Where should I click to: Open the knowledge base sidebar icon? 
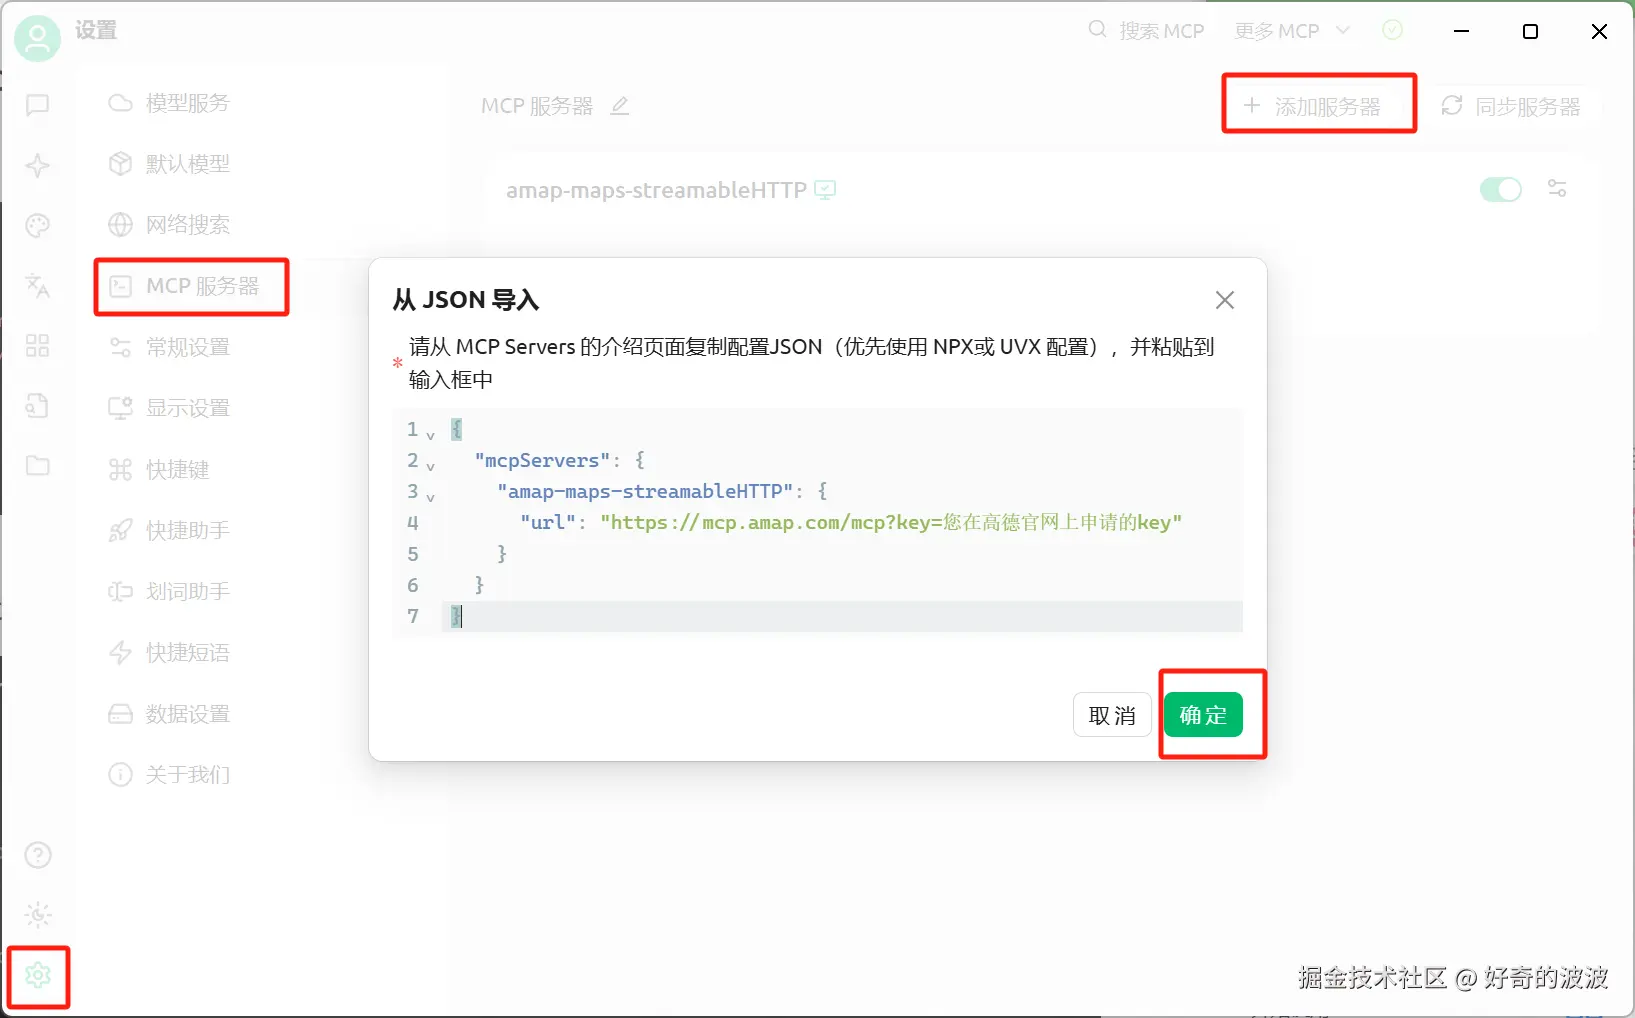[38, 406]
